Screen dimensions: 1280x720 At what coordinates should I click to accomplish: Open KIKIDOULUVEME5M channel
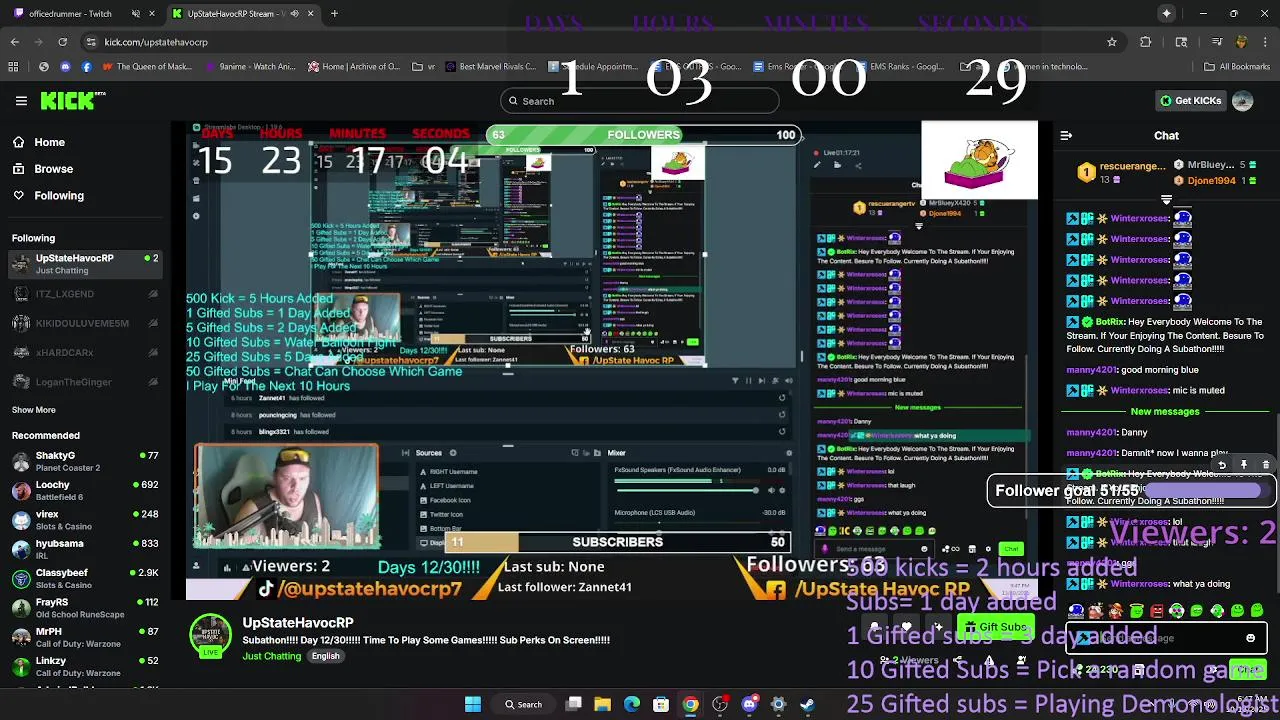coord(84,323)
